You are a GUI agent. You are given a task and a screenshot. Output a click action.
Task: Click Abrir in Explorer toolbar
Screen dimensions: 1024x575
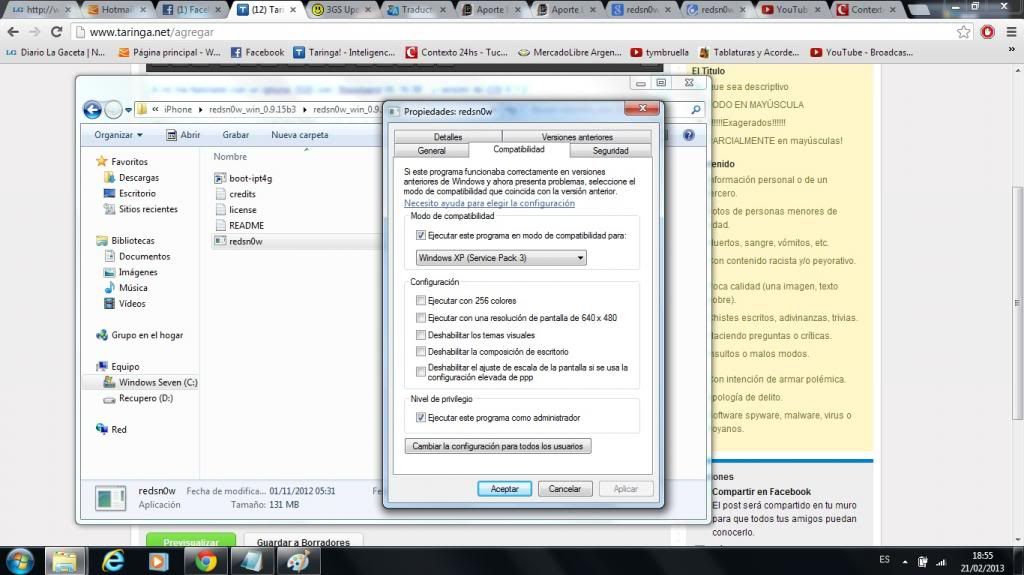point(183,135)
